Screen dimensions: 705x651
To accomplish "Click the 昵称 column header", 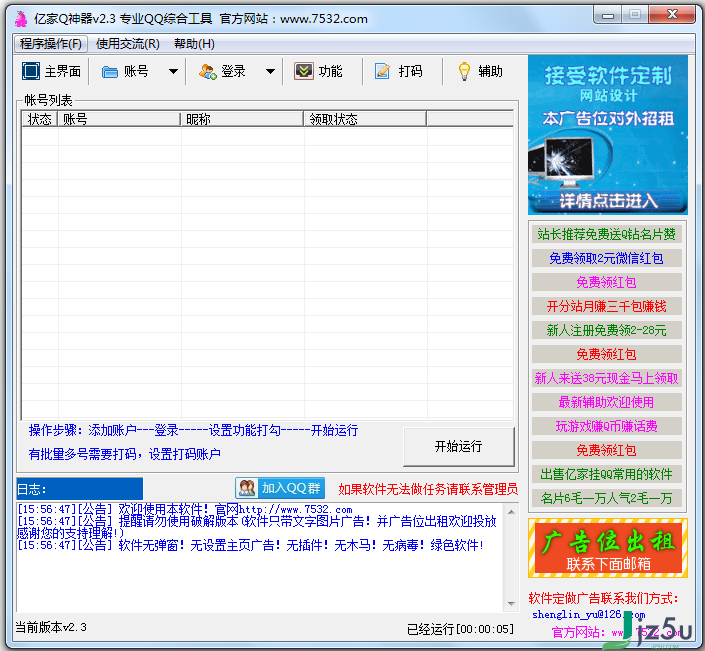I will [x=242, y=119].
